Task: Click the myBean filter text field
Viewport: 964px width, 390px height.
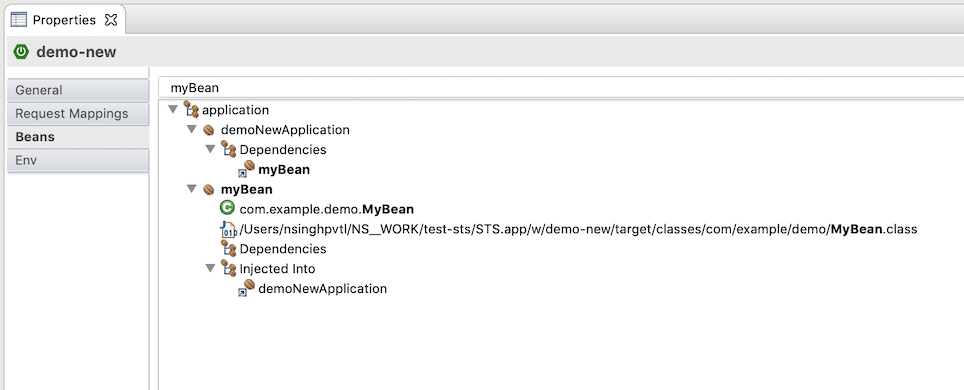Action: pos(561,88)
